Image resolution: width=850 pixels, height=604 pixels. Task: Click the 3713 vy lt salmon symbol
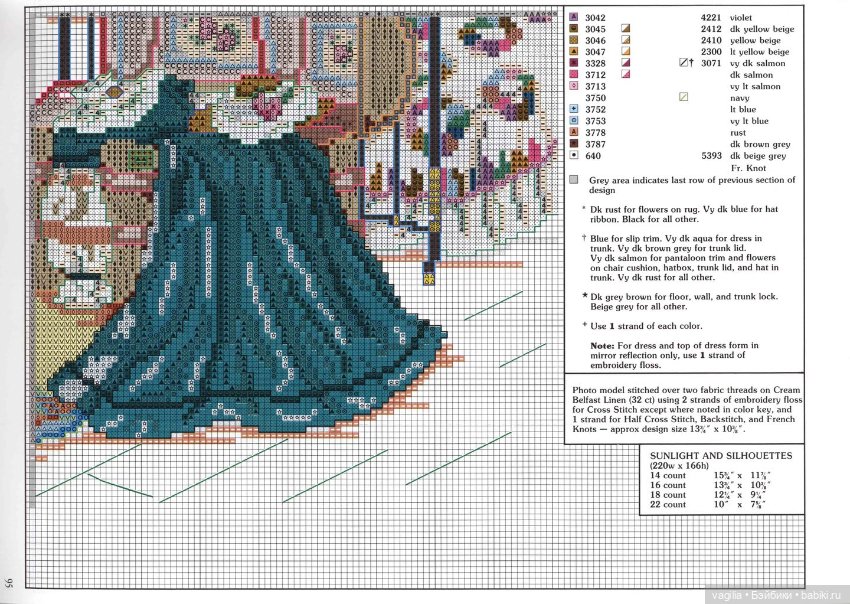[572, 87]
